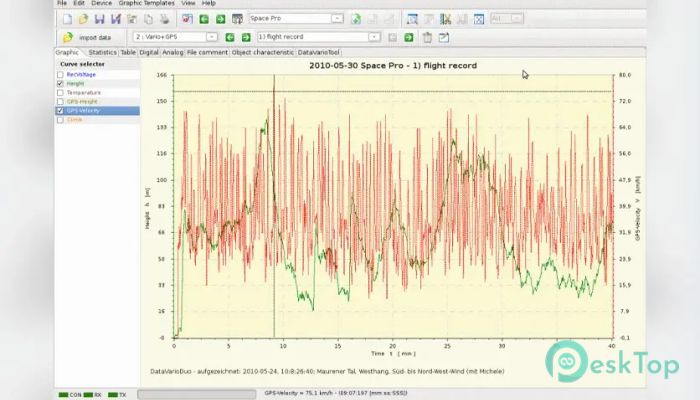Enable the Climb curve checkbox
This screenshot has height=400, width=700.
point(60,120)
